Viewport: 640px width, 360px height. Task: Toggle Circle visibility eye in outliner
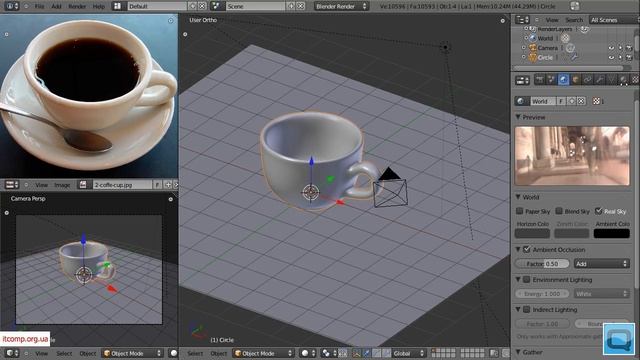click(611, 58)
